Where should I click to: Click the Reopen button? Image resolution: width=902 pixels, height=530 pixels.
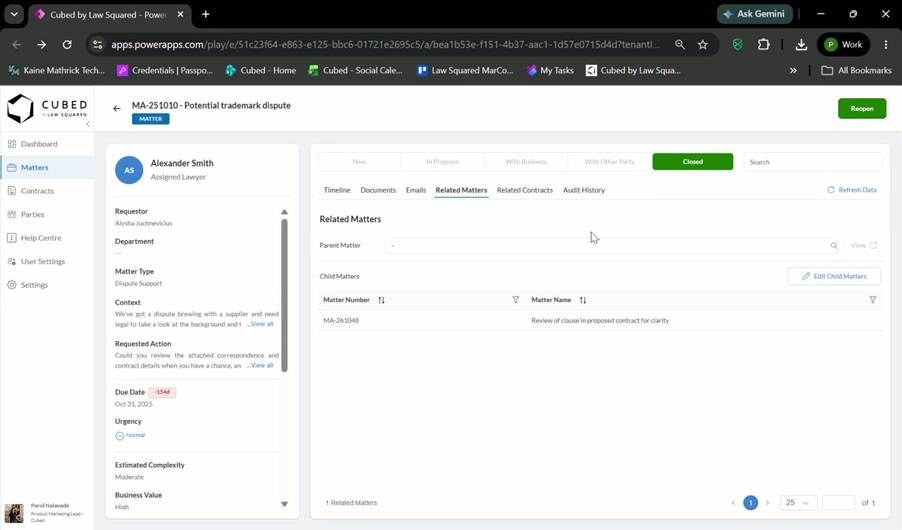point(862,108)
